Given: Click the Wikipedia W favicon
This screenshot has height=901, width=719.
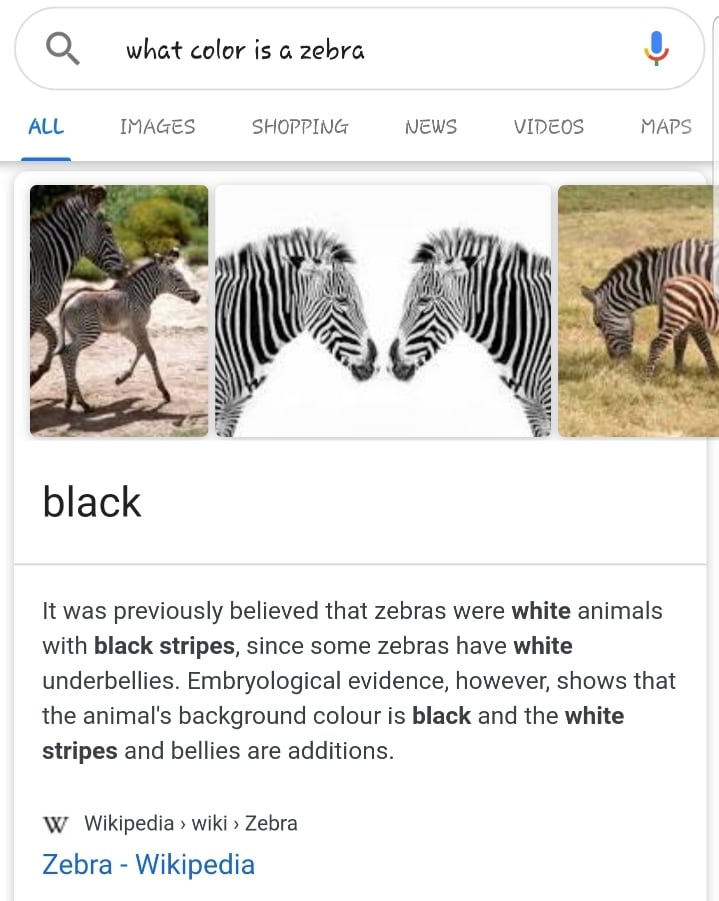Looking at the screenshot, I should coord(55,825).
